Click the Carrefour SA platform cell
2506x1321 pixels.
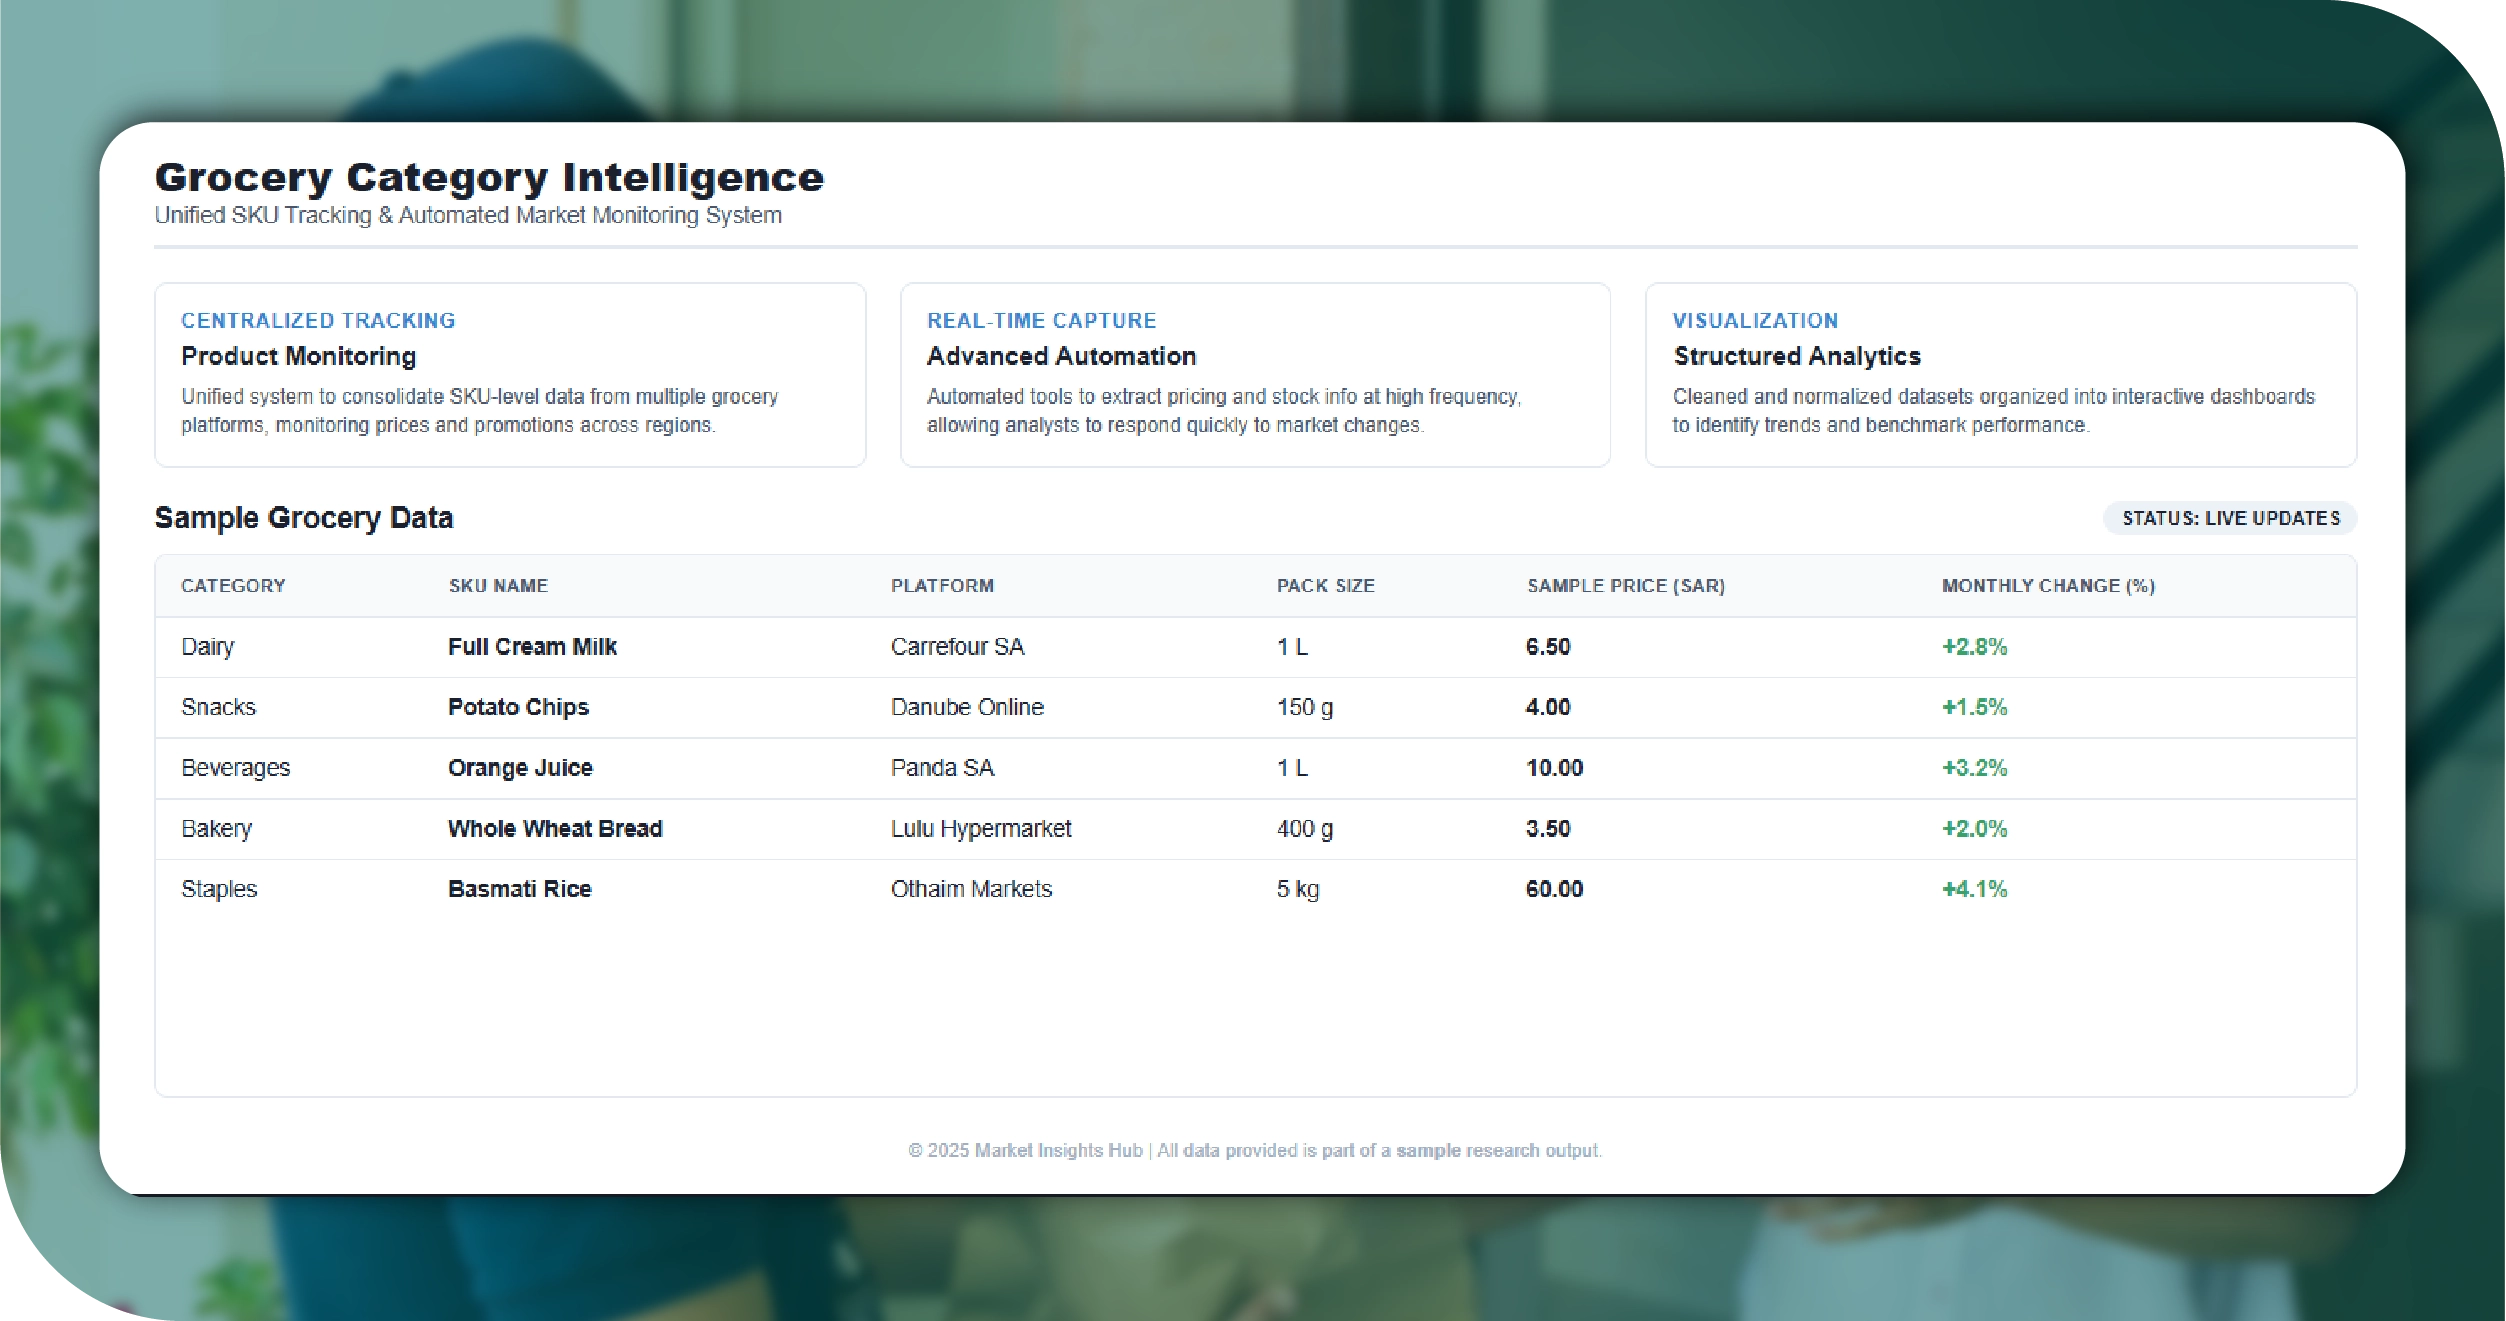957,647
